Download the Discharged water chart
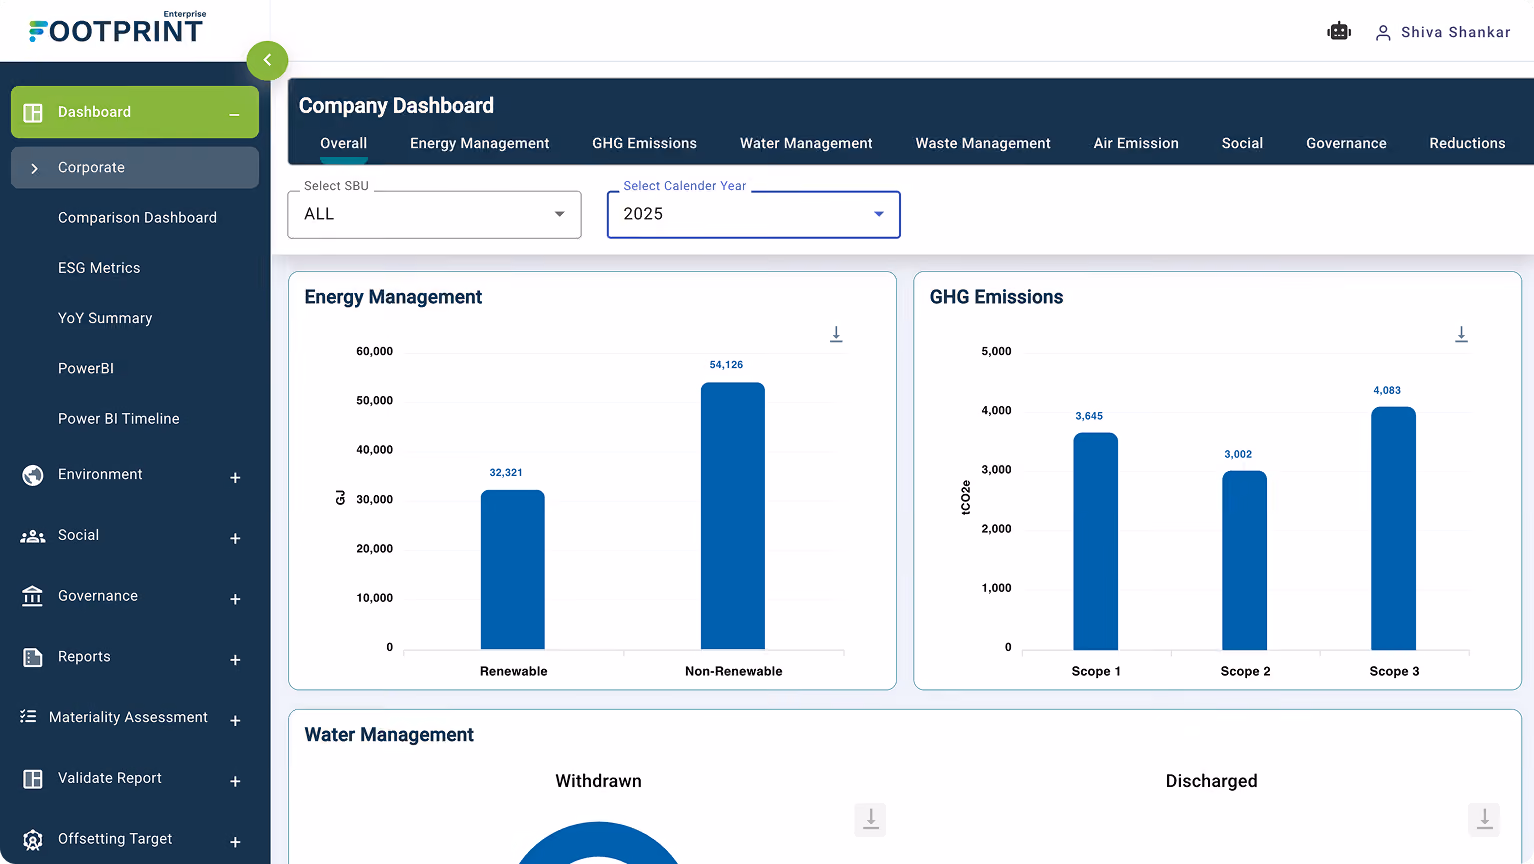The image size is (1534, 864). coord(1485,819)
